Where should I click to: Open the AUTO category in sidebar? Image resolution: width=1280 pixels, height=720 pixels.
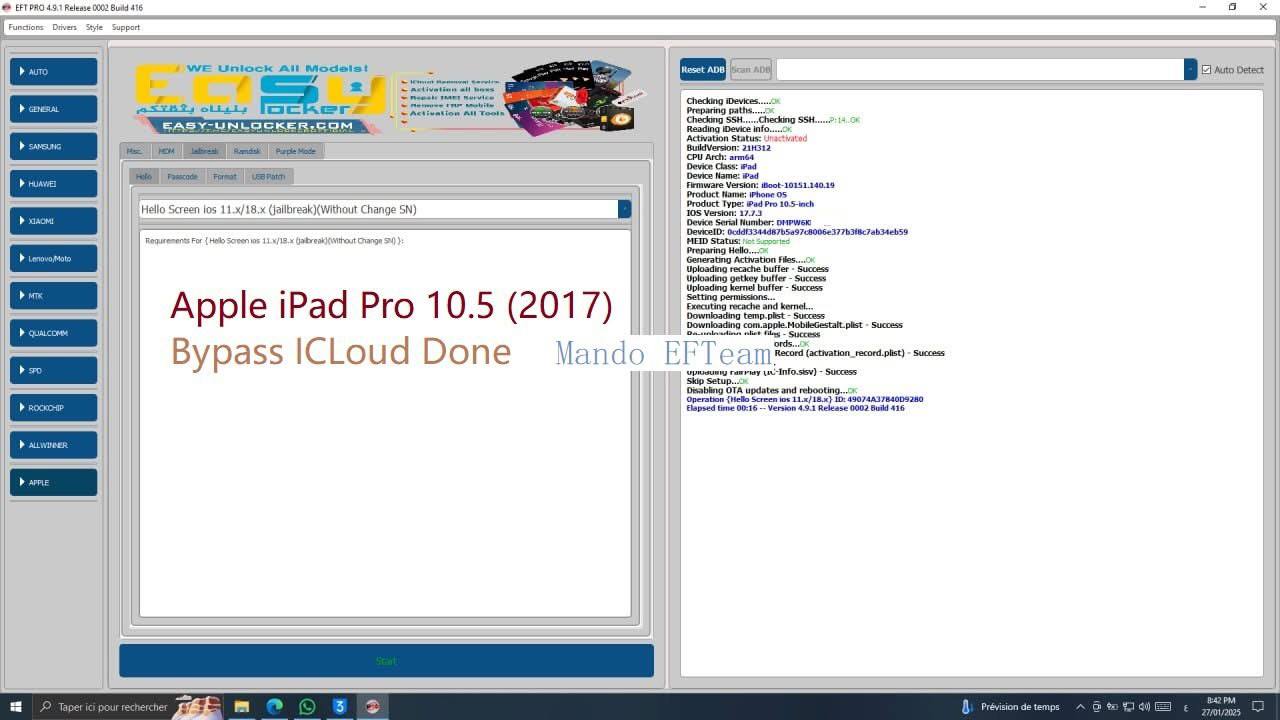53,72
